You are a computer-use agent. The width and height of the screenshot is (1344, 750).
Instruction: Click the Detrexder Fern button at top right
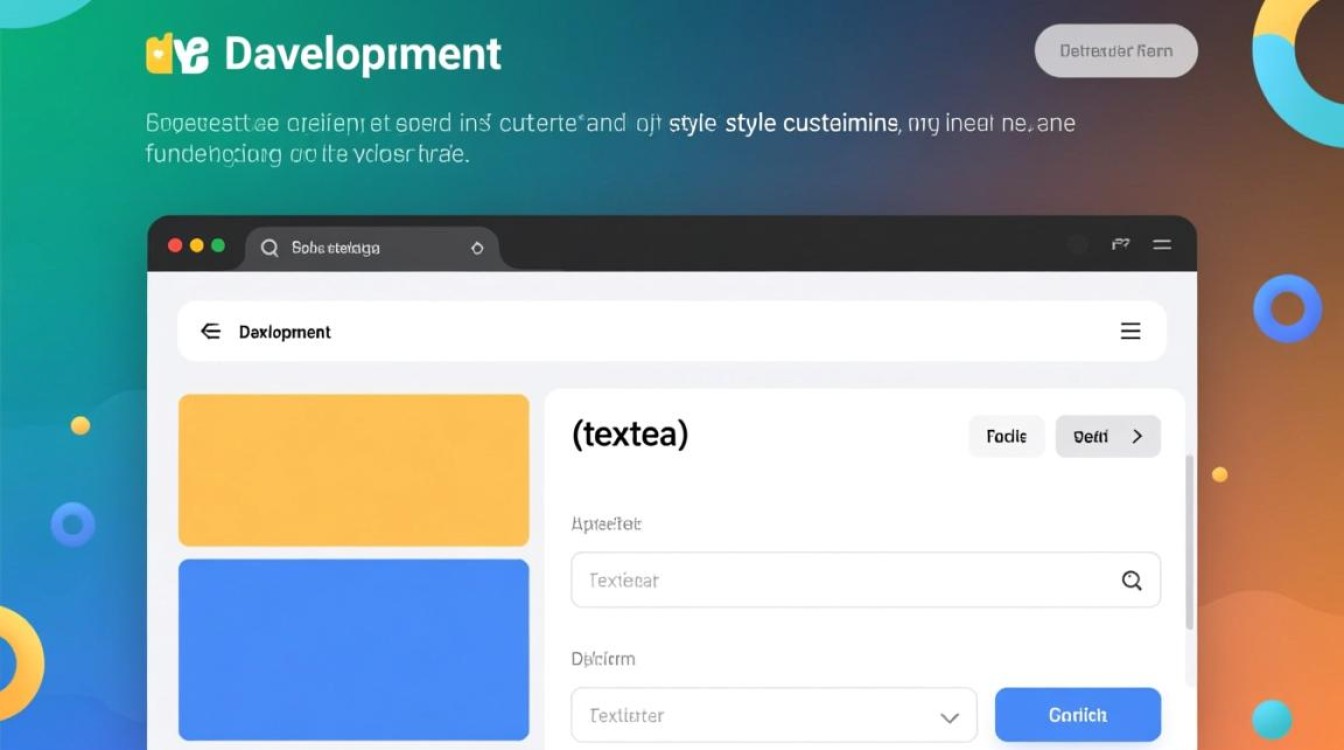[x=1115, y=50]
